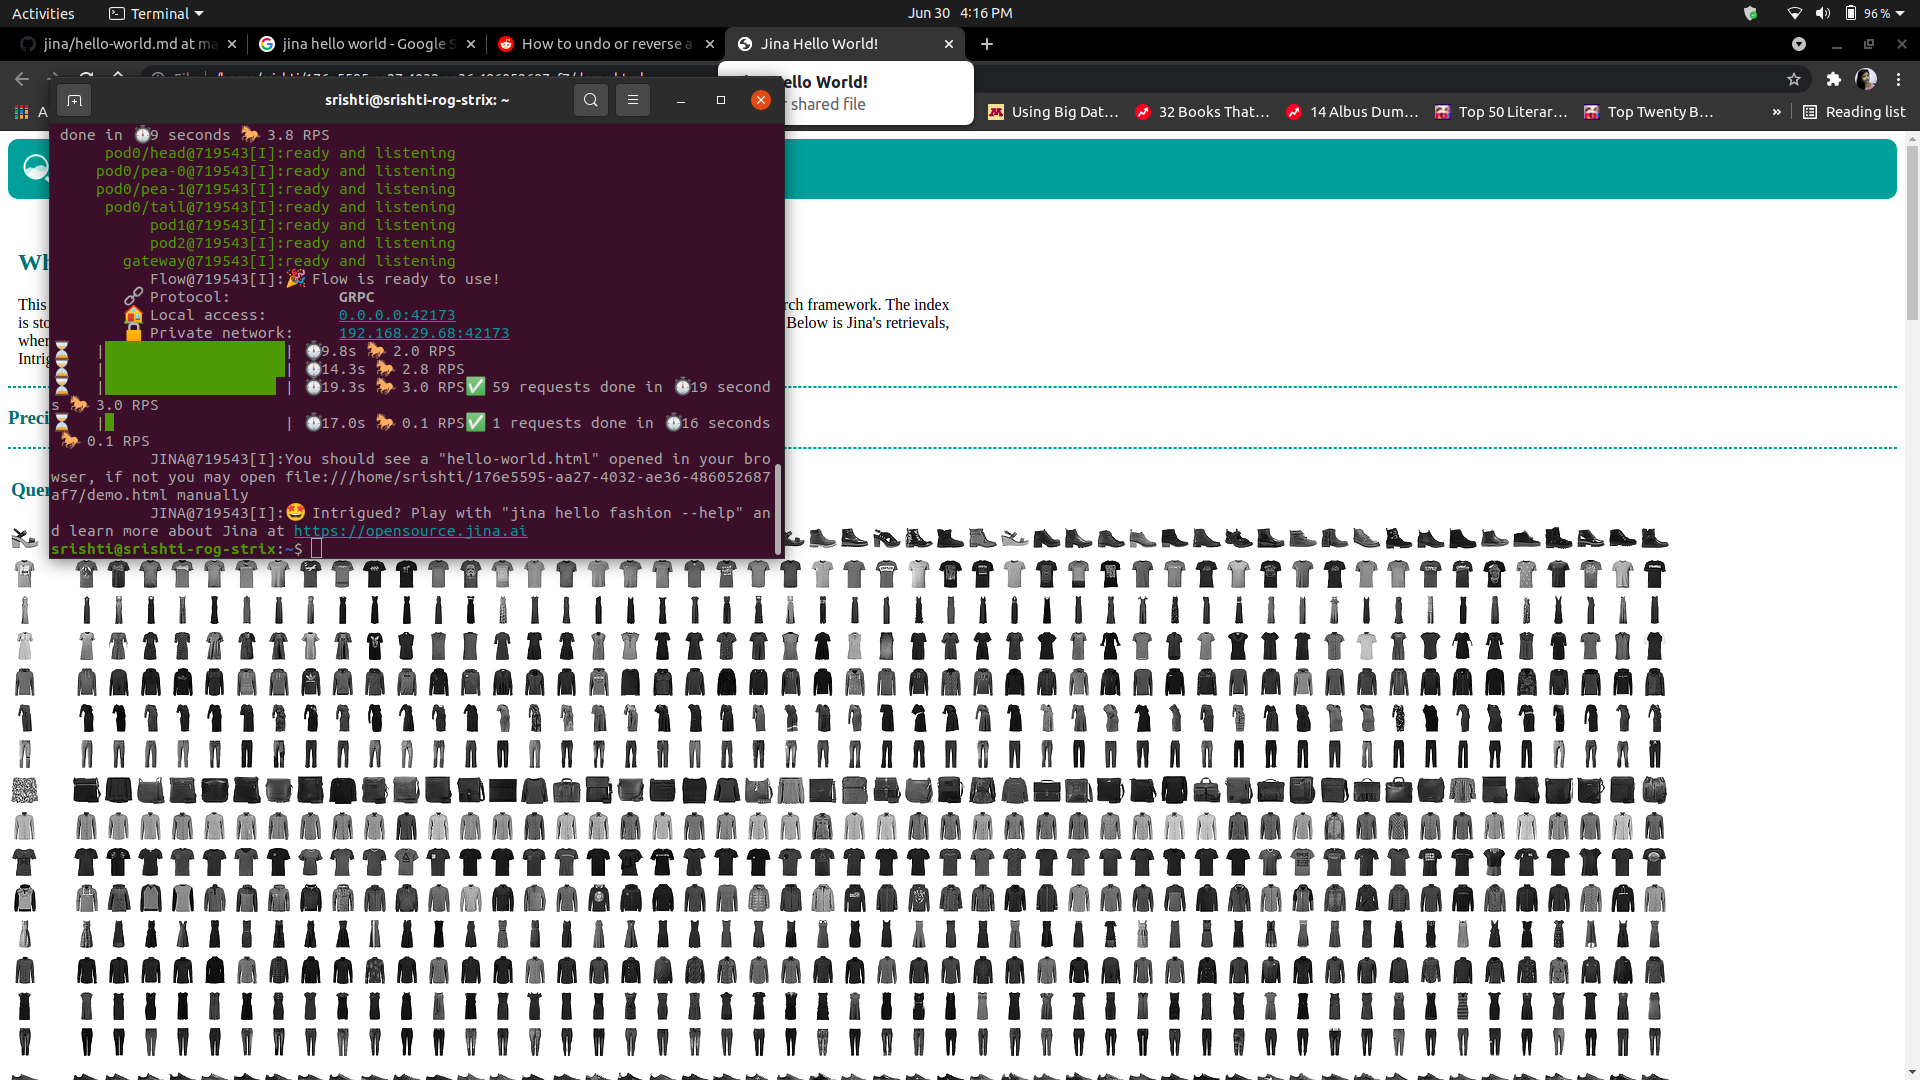Open a new browser tab
Screen dimensions: 1920x1080
(987, 44)
